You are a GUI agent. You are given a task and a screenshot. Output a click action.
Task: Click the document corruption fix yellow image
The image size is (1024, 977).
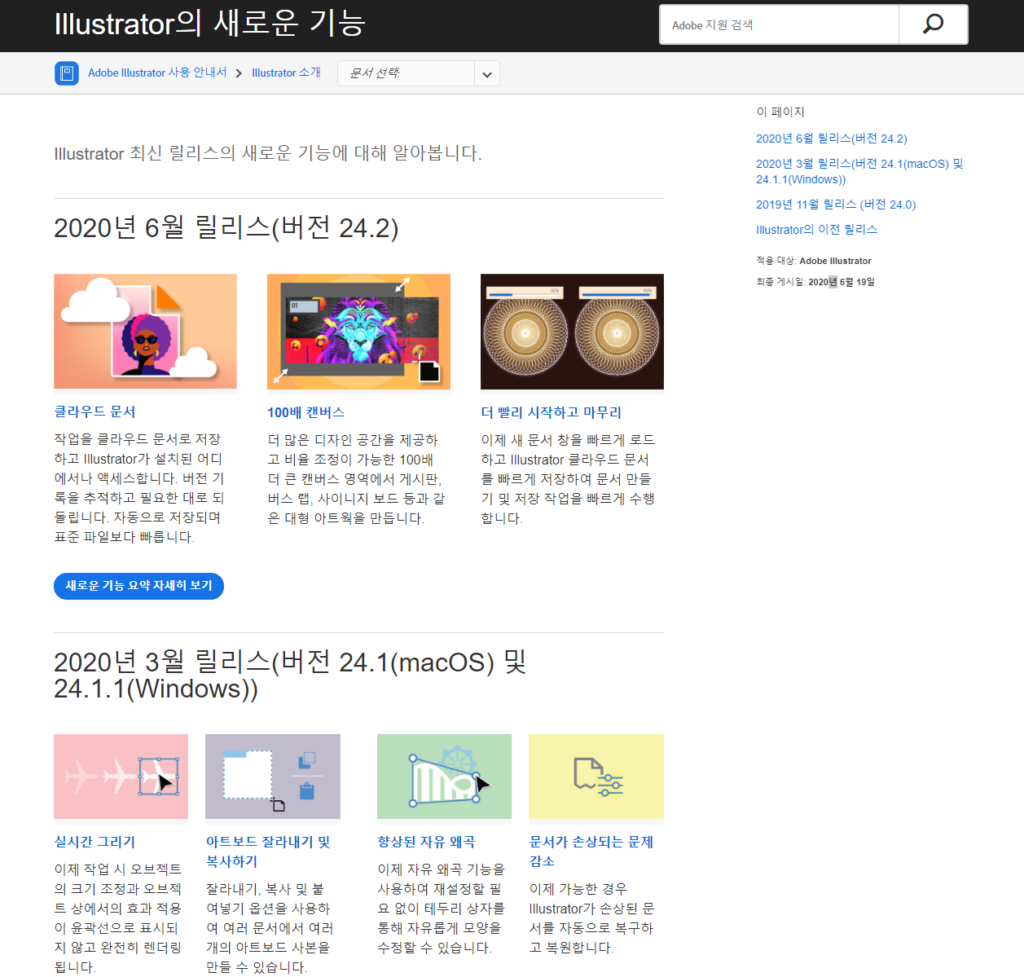(x=596, y=777)
